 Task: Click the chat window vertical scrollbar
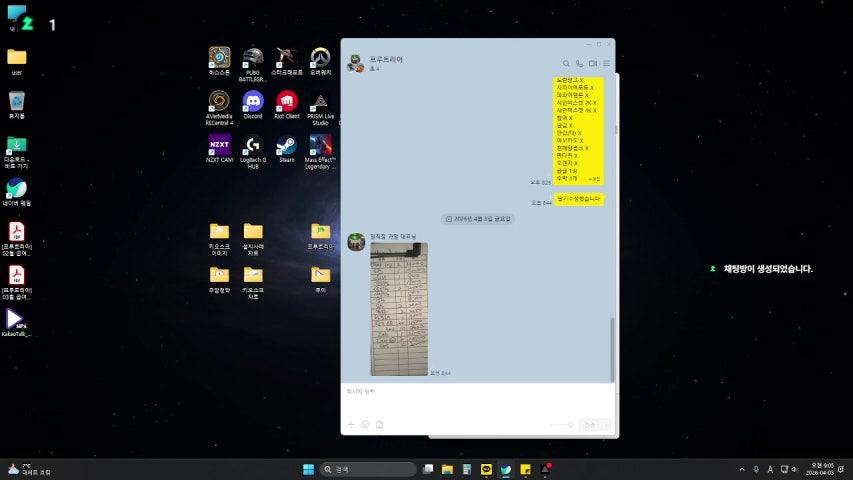tap(613, 348)
